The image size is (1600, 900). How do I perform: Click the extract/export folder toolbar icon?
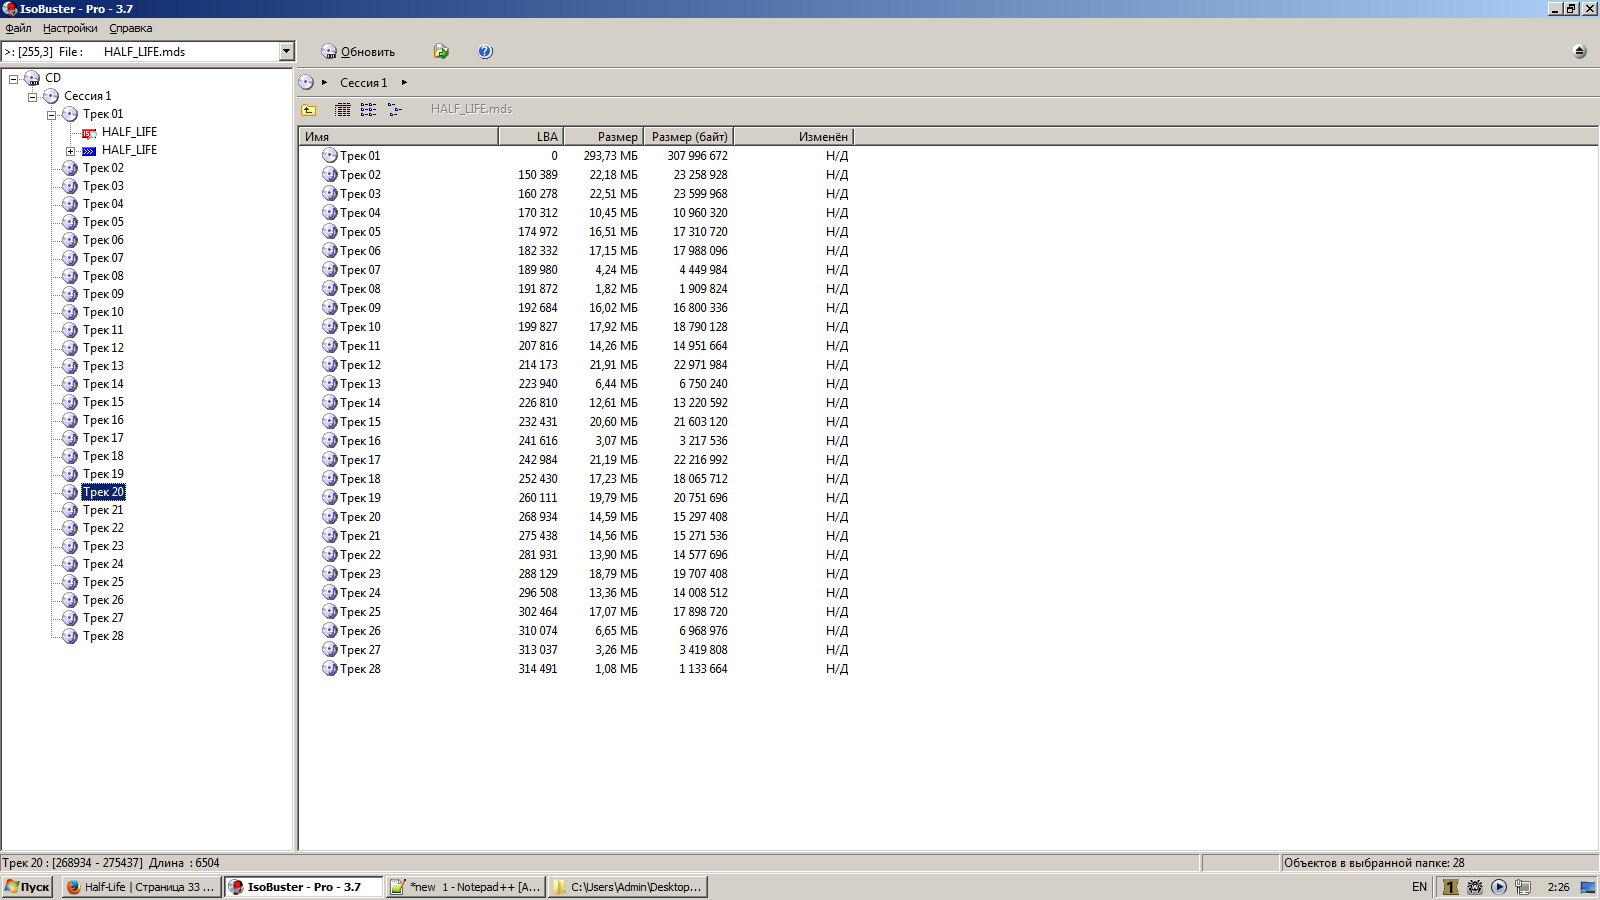tap(441, 52)
